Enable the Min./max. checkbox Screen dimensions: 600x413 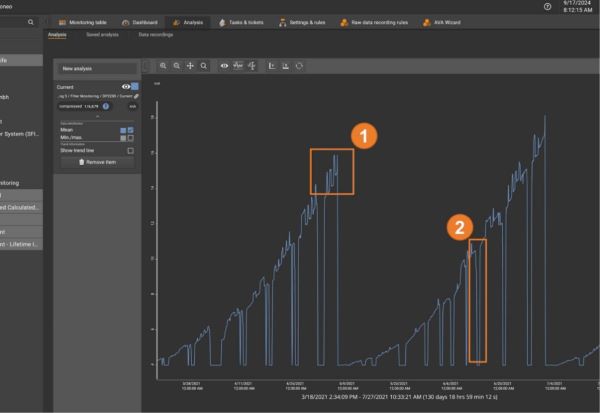click(130, 137)
